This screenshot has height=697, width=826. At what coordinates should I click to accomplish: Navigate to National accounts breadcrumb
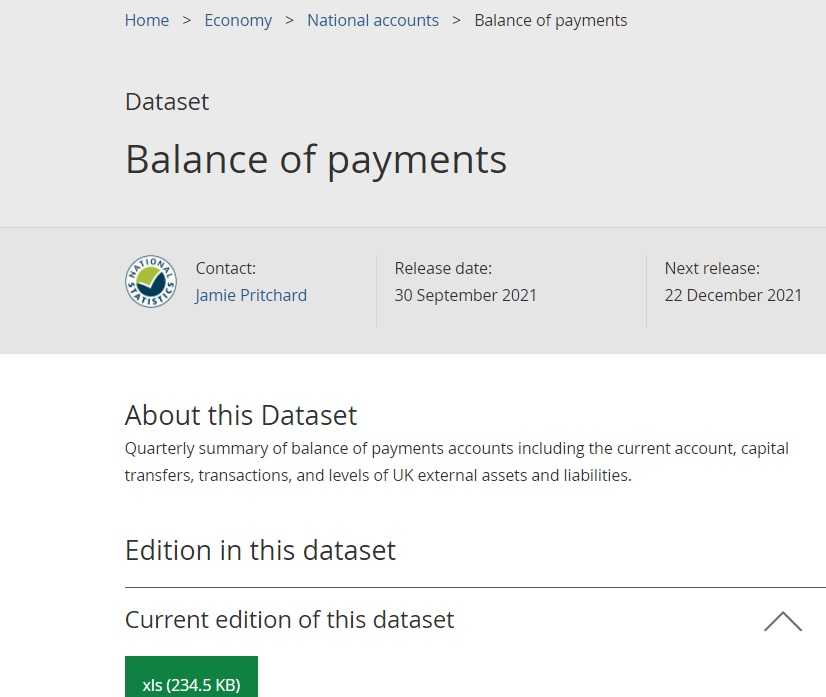pyautogui.click(x=373, y=20)
